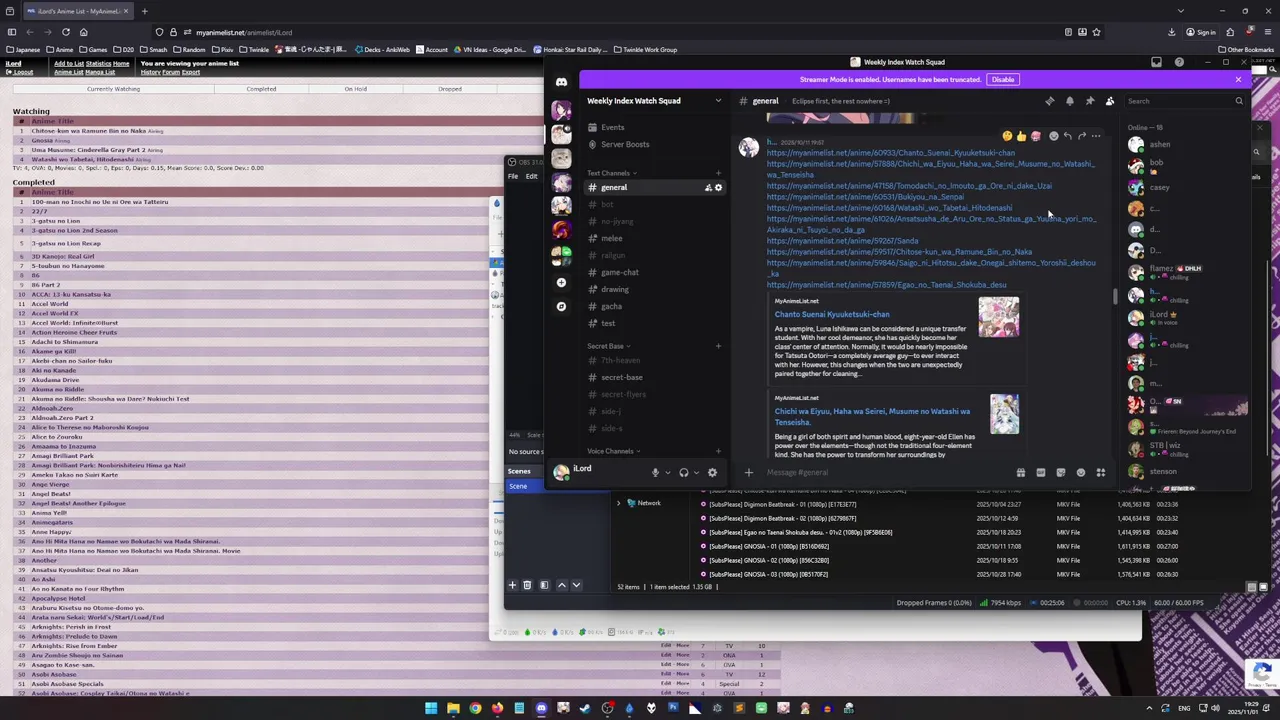The width and height of the screenshot is (1280, 720).
Task: Open add reaction picker on message
Action: pos(1053,136)
